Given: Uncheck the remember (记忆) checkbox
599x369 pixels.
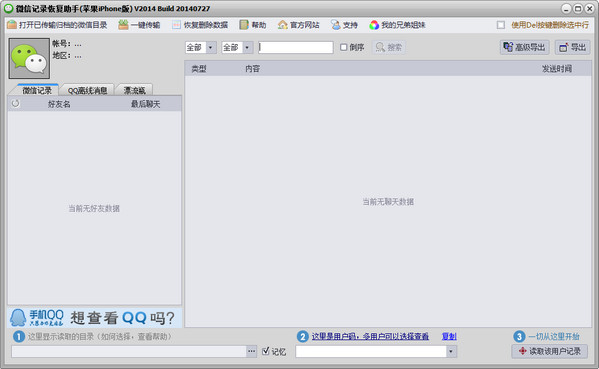Looking at the screenshot, I should pos(266,351).
